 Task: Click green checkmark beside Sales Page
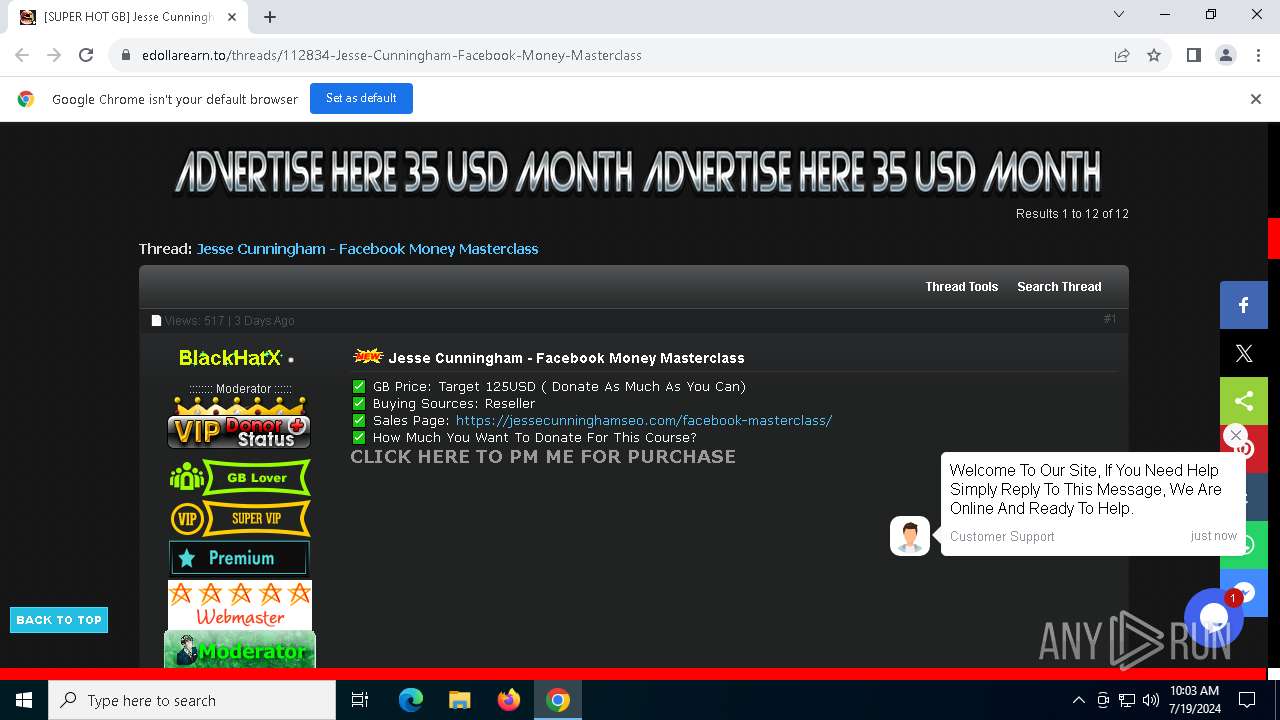pyautogui.click(x=359, y=420)
